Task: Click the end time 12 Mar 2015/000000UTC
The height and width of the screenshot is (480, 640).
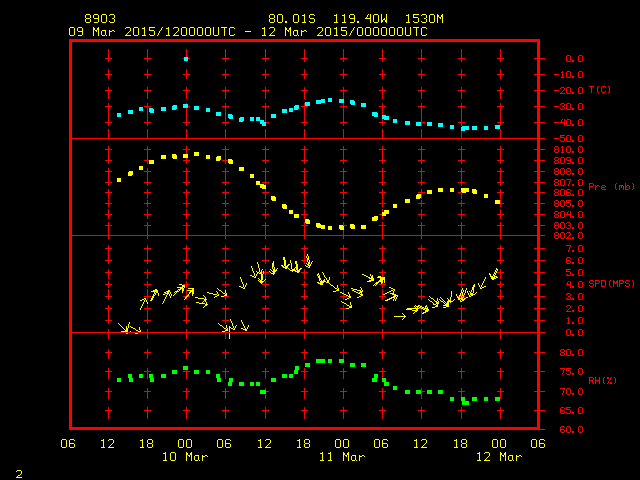Action: pos(344,32)
